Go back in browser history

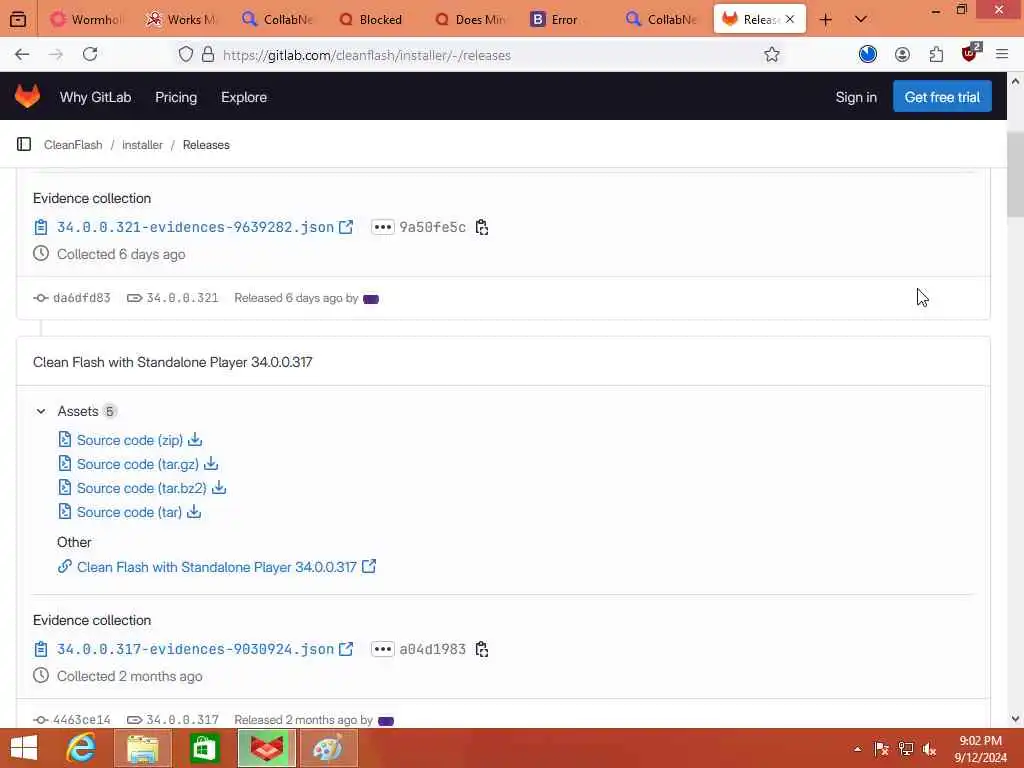(22, 55)
